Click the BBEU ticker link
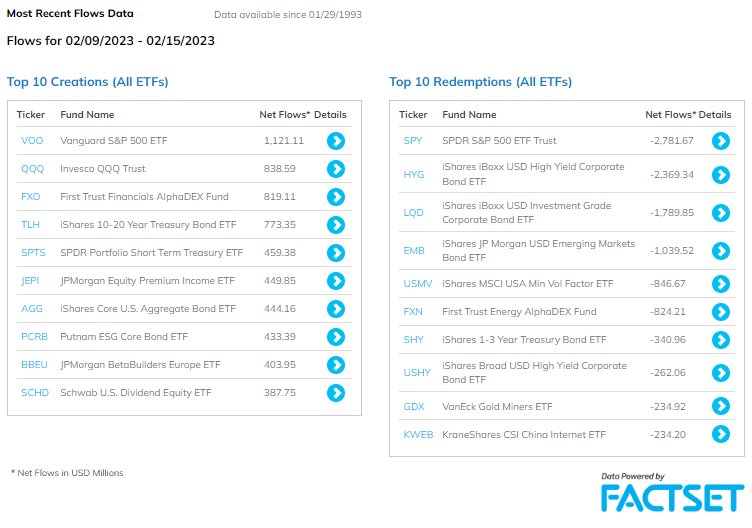The image size is (752, 528). (35, 364)
